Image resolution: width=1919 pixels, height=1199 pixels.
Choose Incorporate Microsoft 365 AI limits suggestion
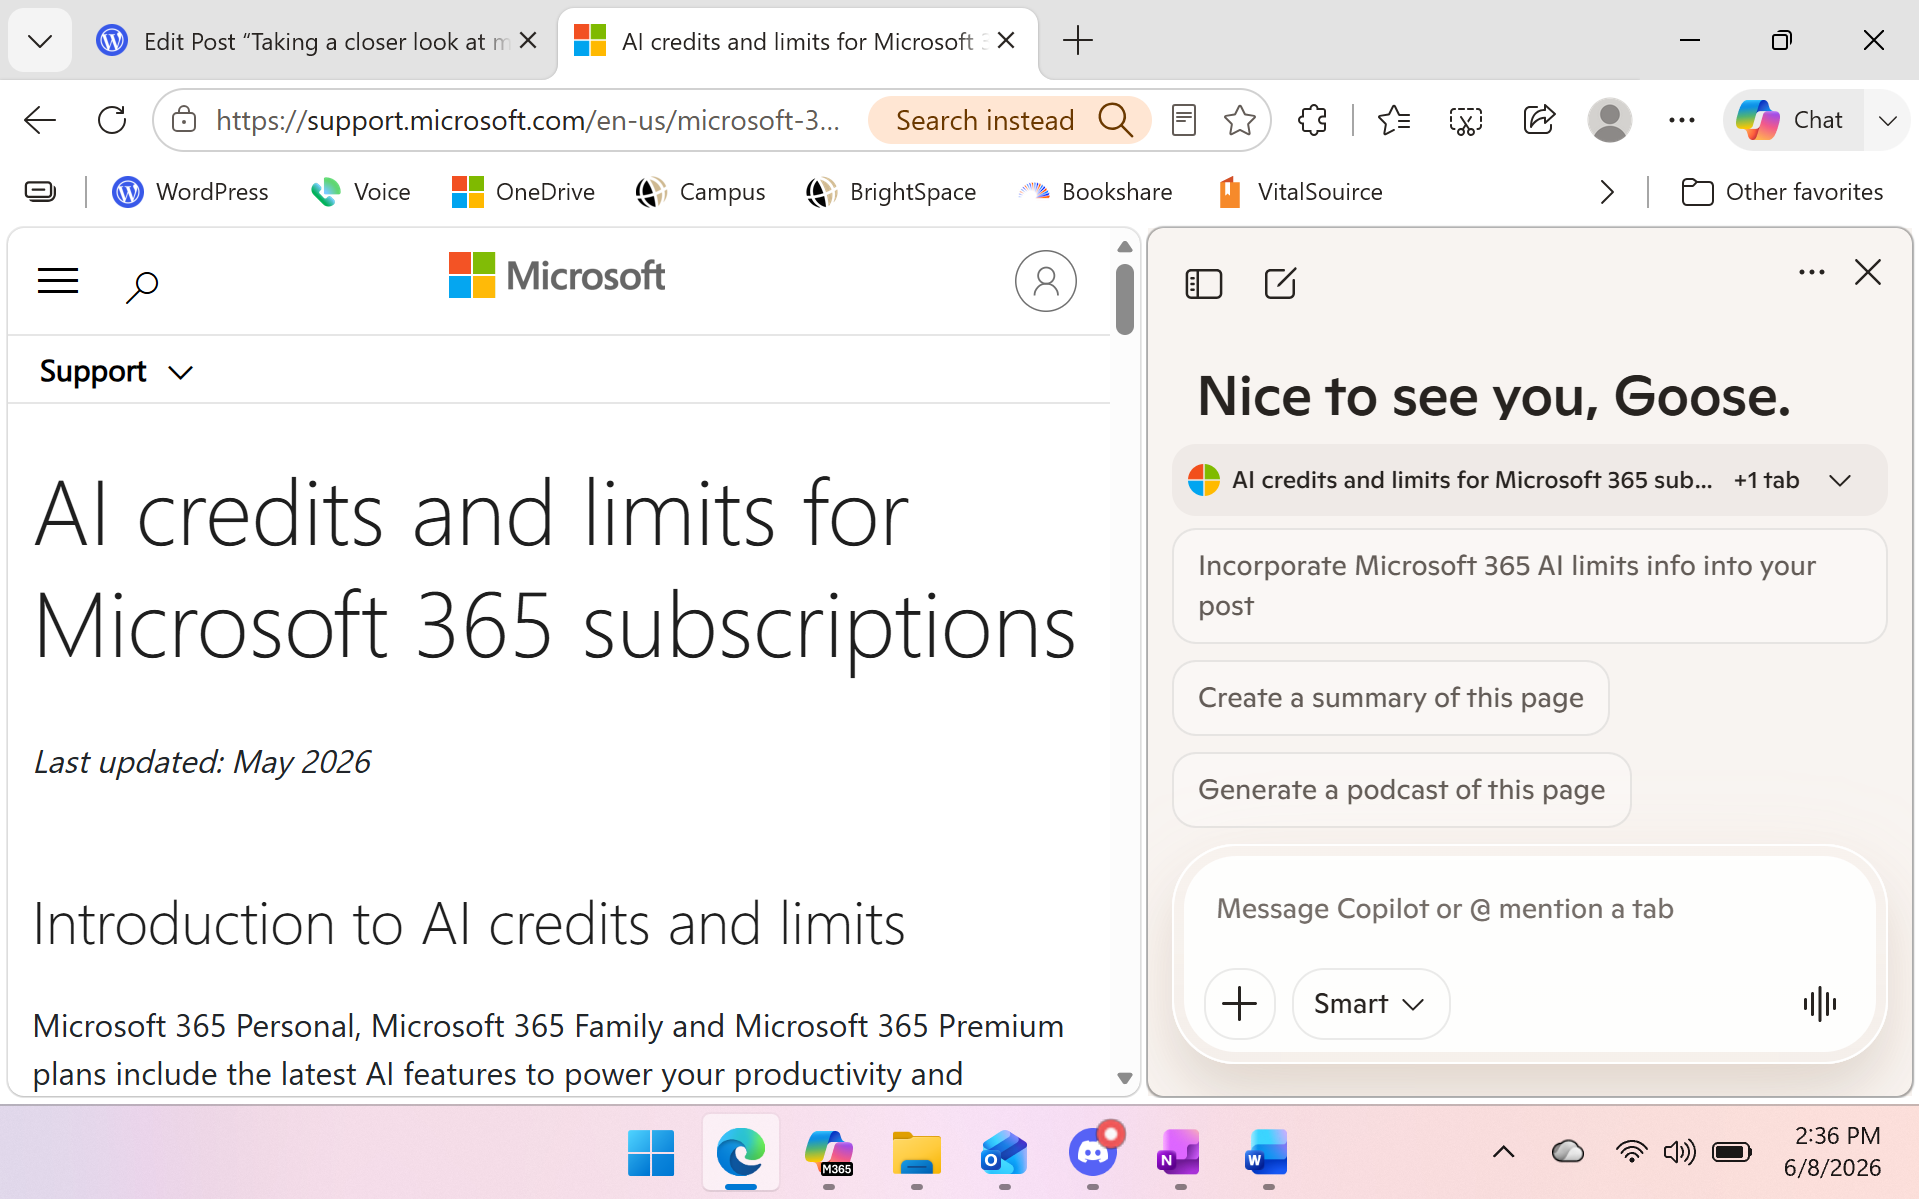(x=1529, y=586)
